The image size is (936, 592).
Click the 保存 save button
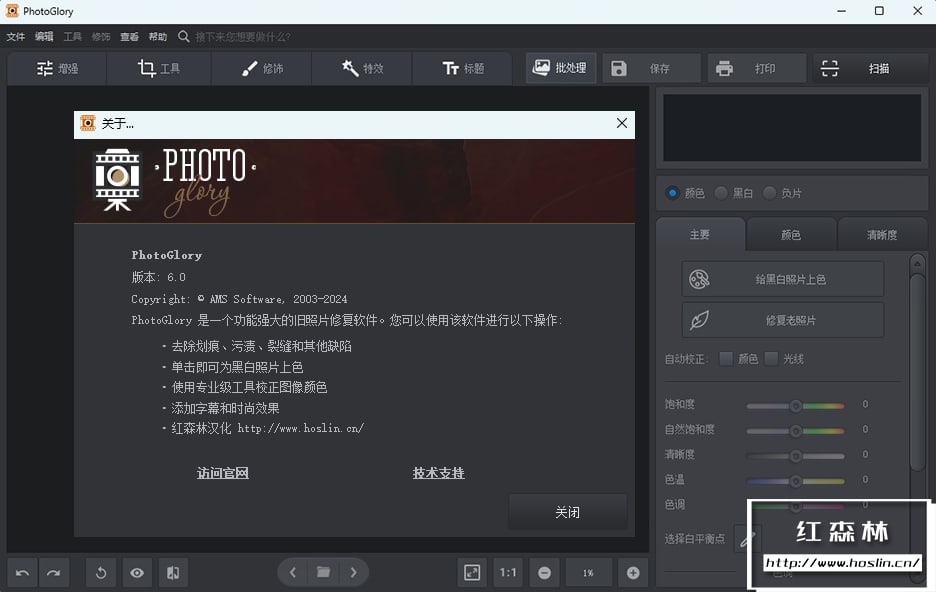(x=651, y=69)
